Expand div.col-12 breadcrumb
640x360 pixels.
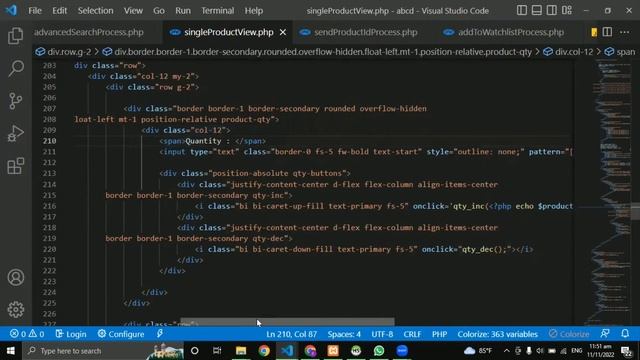tap(568, 52)
